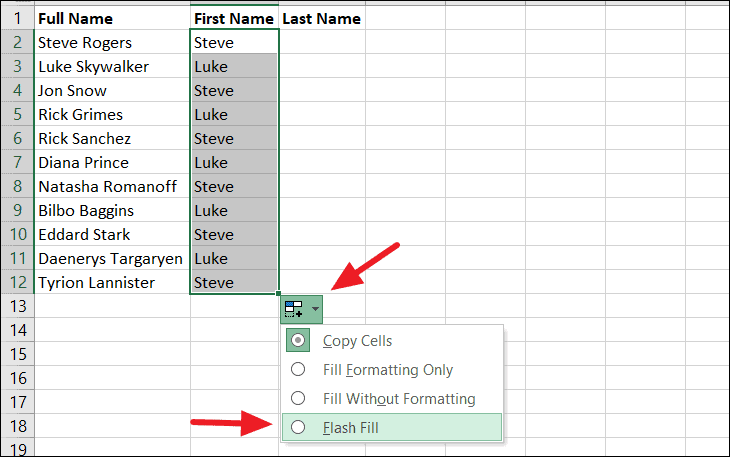Choose Fill Formatting Only radio button
This screenshot has height=457, width=730.
[x=298, y=370]
